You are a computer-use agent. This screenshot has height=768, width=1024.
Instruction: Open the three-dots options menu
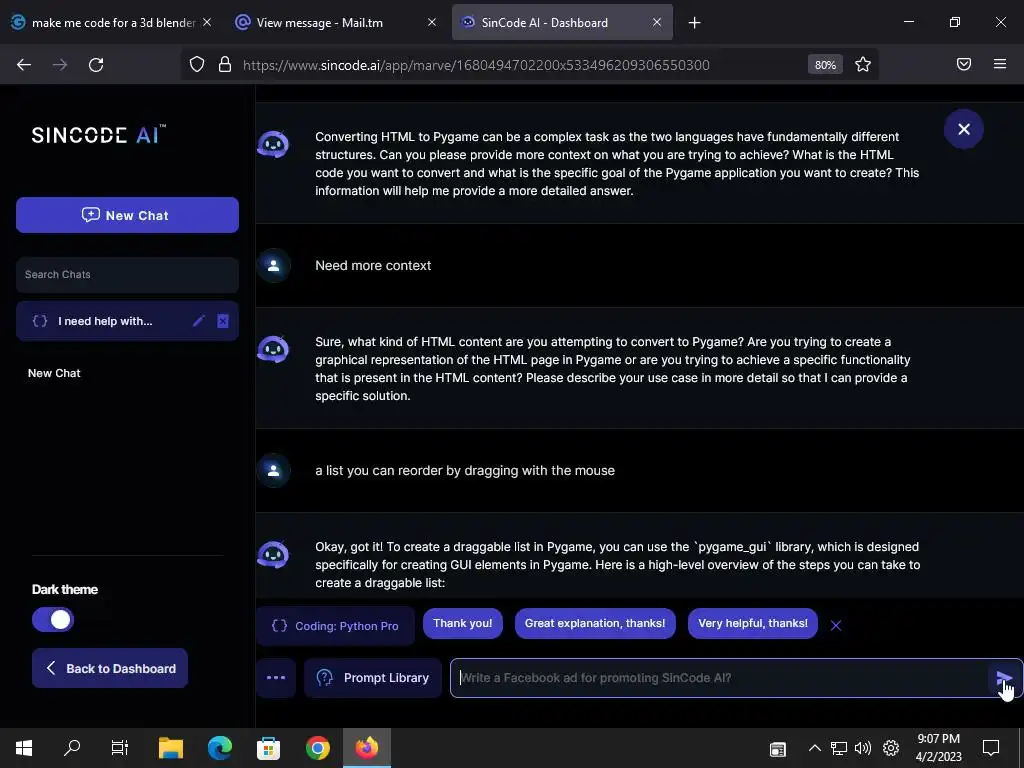pos(276,678)
